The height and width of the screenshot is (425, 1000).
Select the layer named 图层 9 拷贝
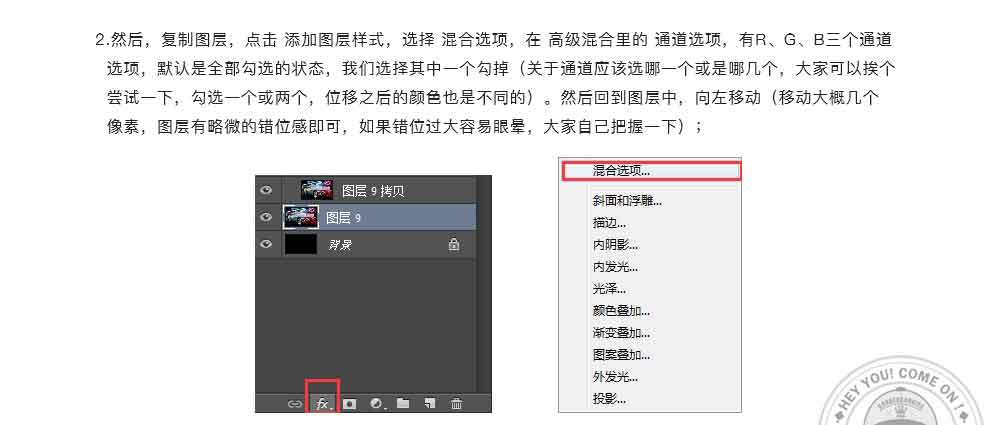pyautogui.click(x=373, y=191)
